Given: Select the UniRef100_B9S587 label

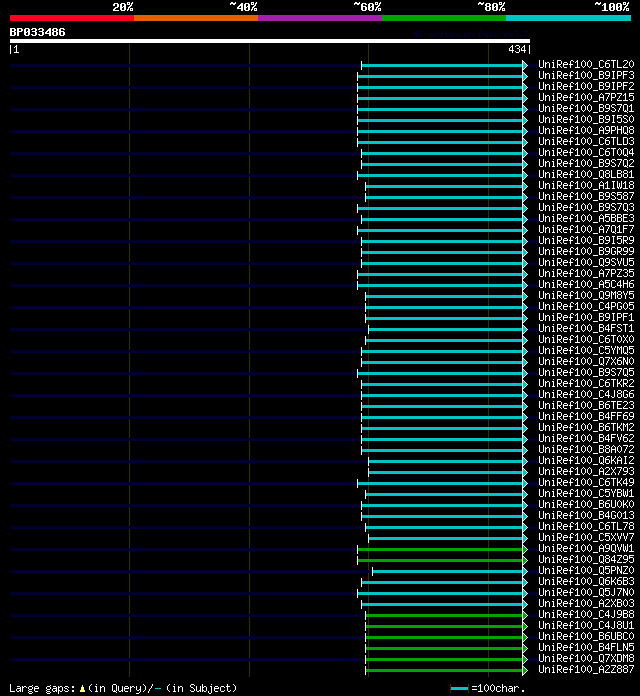Looking at the screenshot, I should (586, 196).
